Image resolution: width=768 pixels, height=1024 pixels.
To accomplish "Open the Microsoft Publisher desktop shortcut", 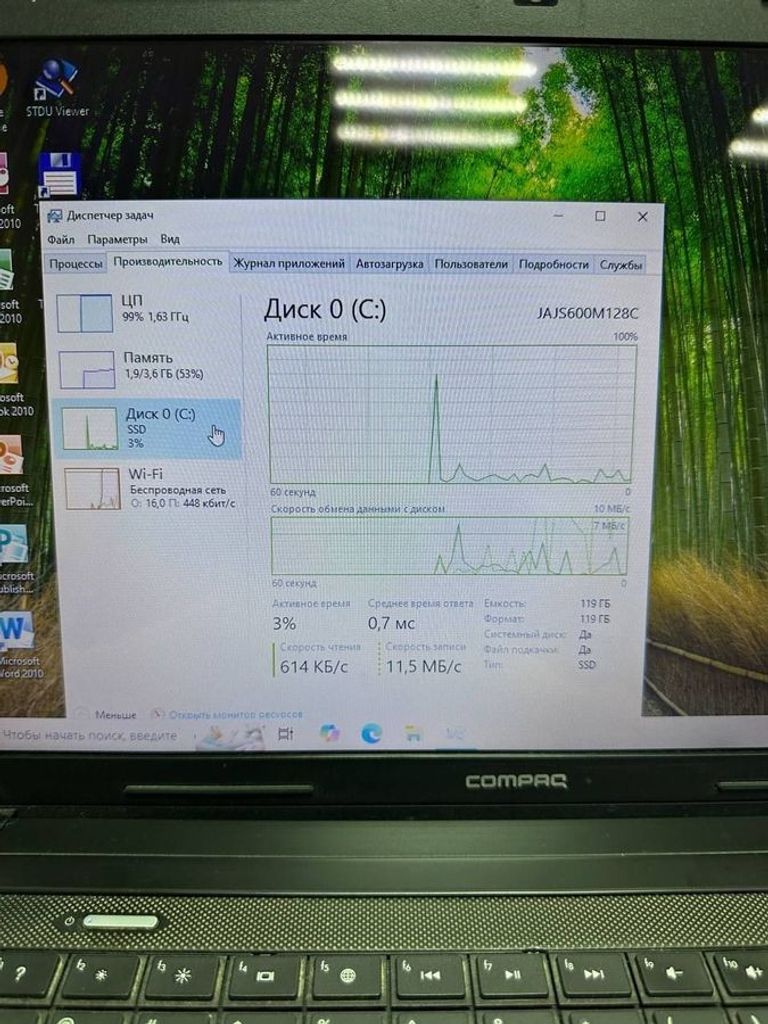I will pos(16,559).
